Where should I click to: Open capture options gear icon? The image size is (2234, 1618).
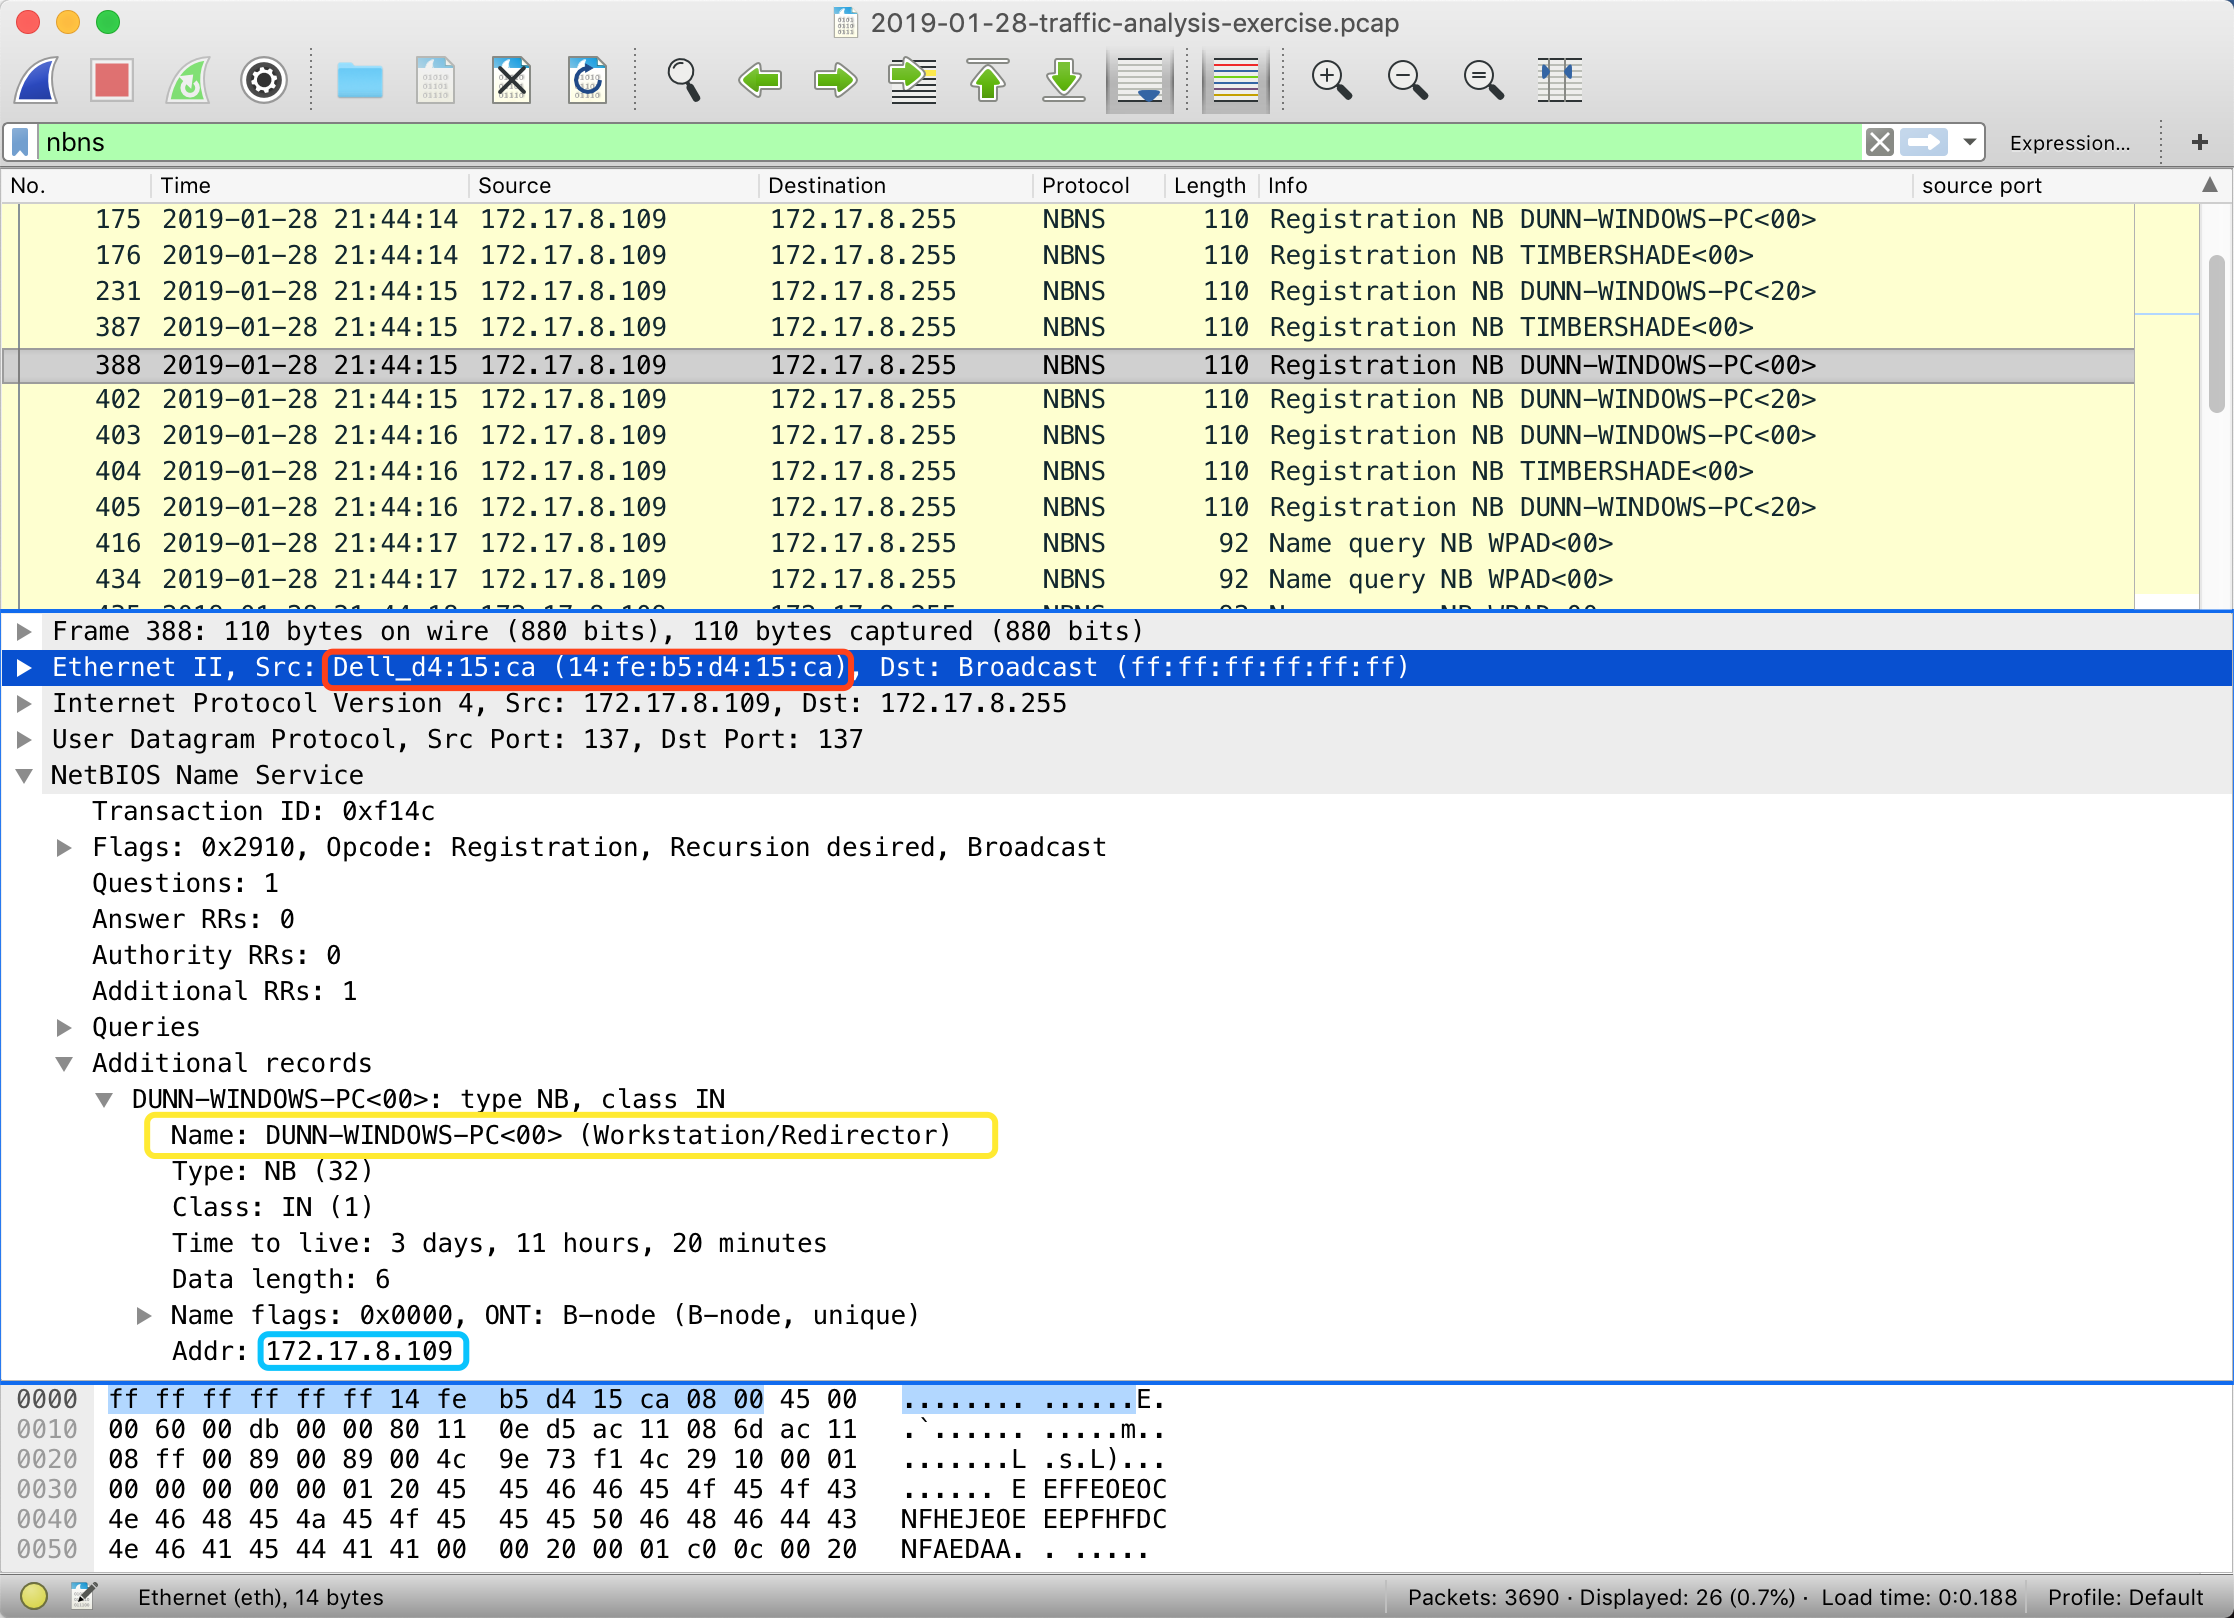pyautogui.click(x=263, y=80)
